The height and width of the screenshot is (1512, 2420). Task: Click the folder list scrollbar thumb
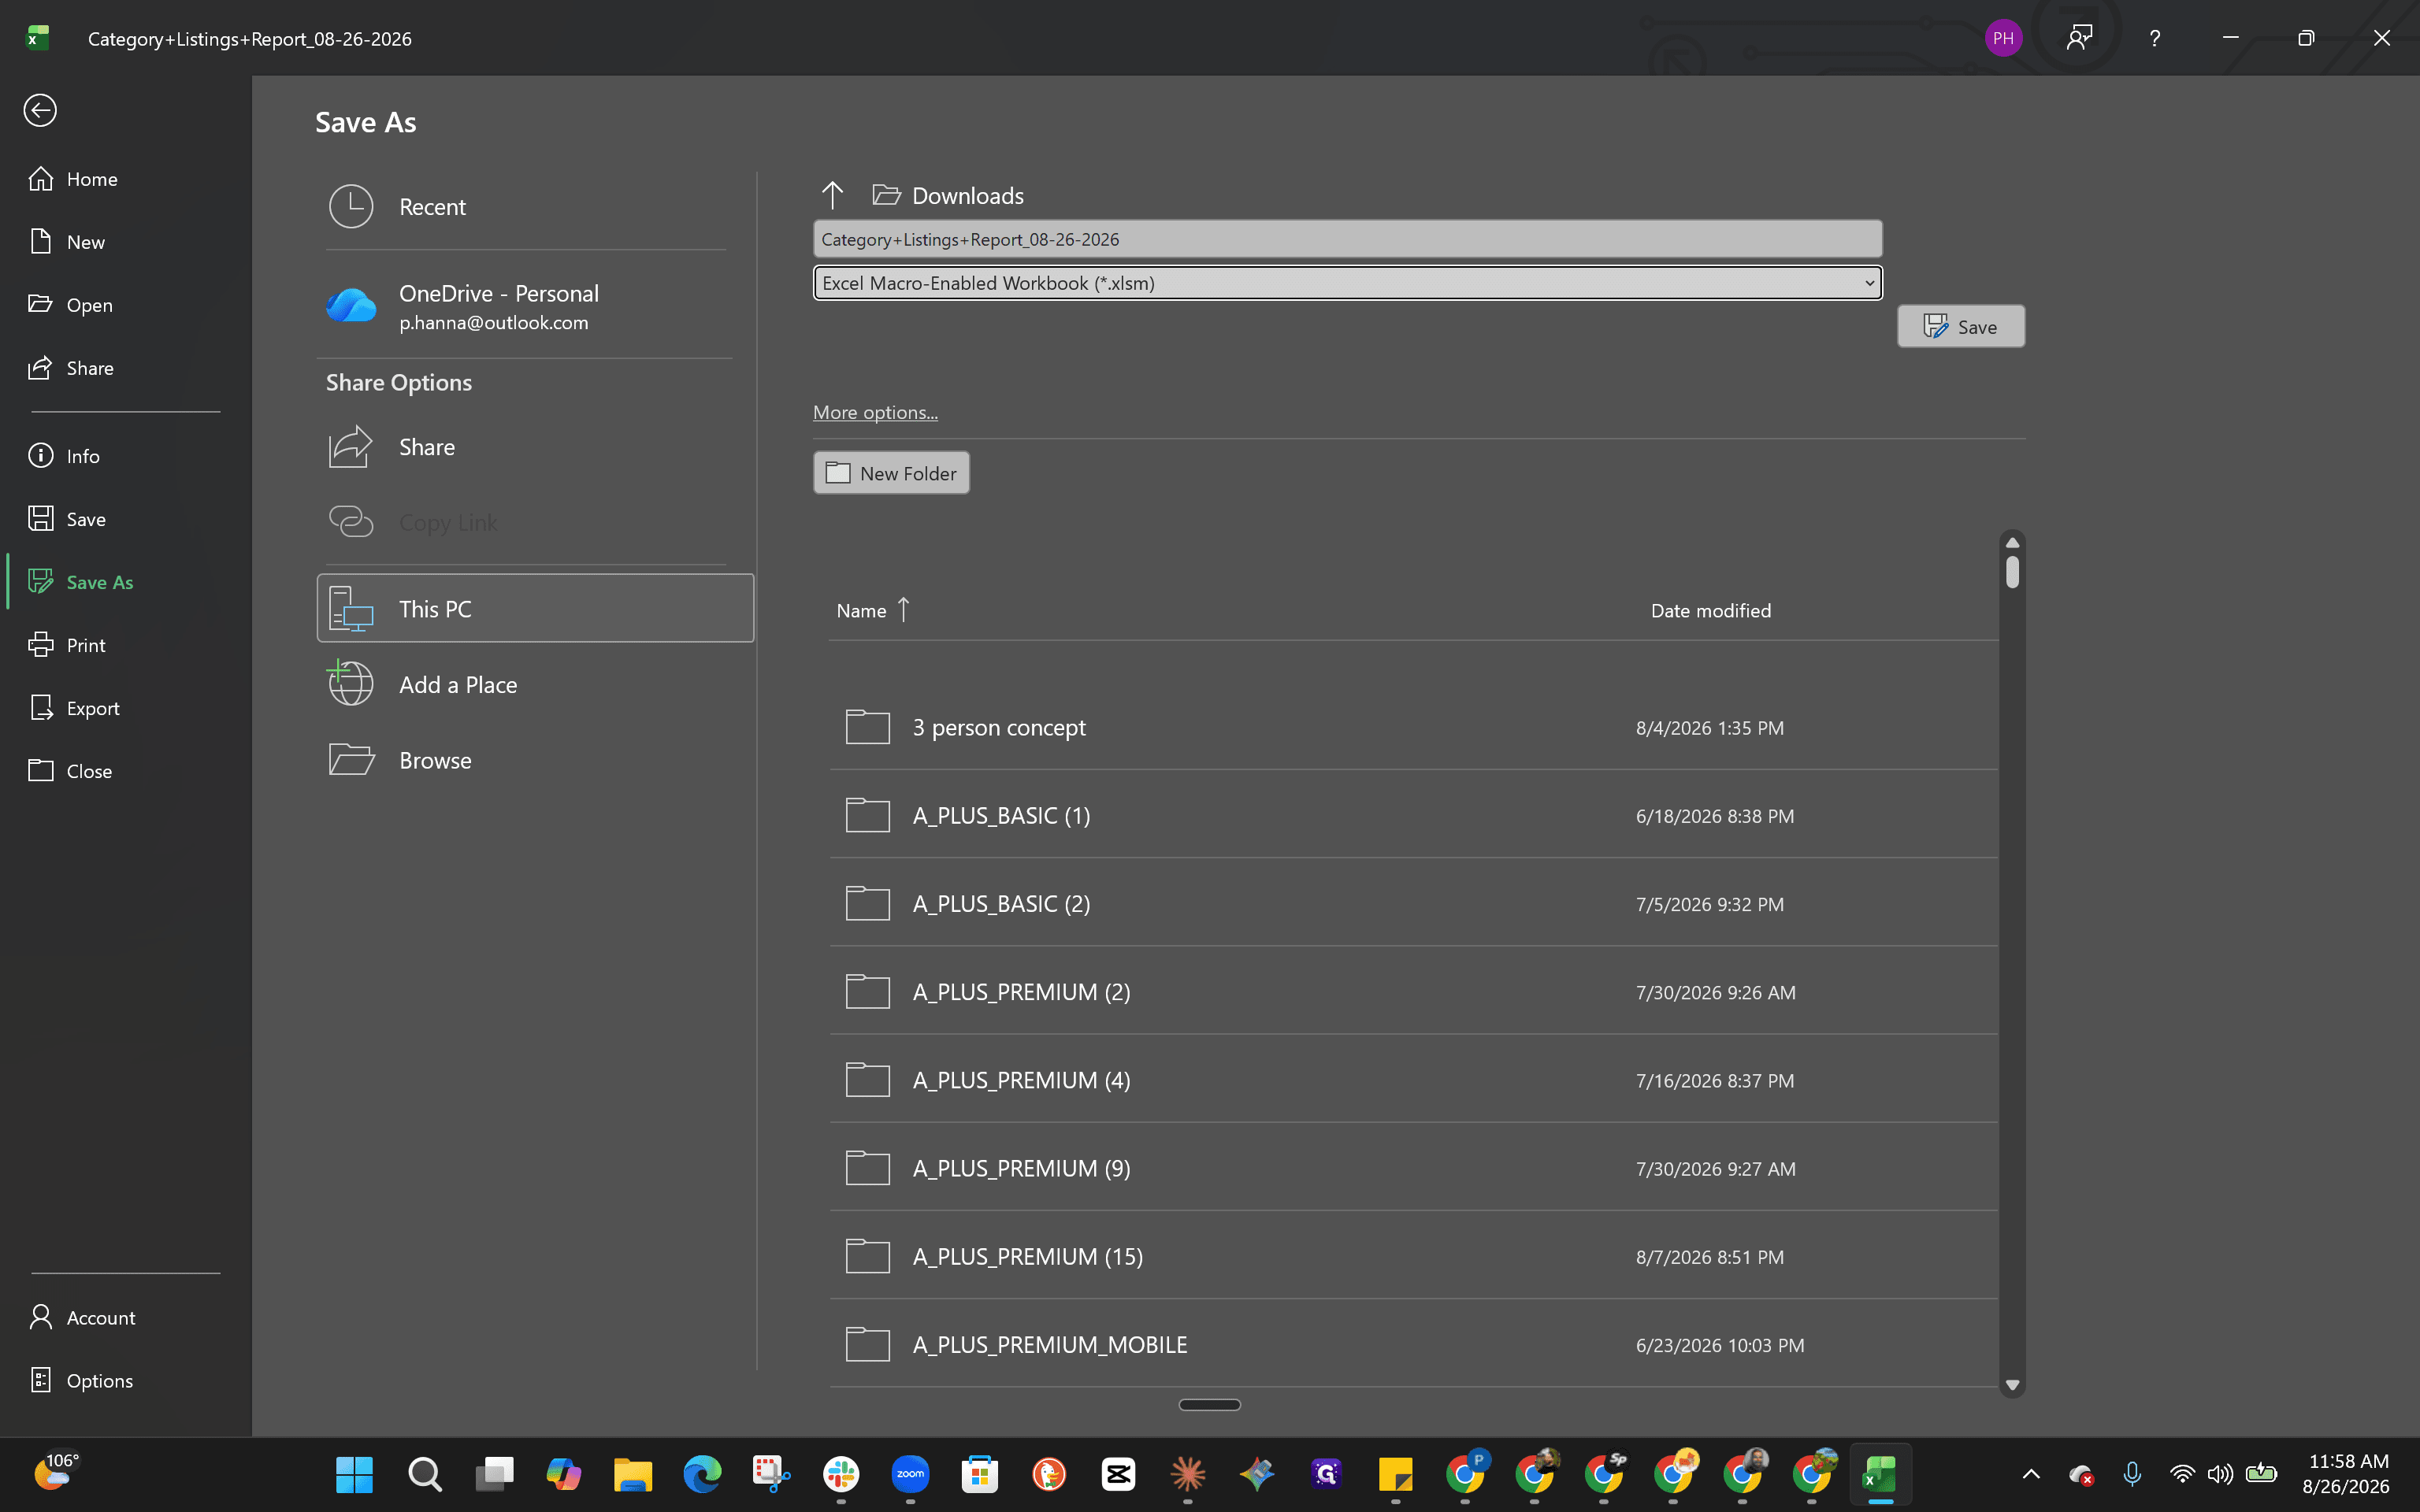pyautogui.click(x=2012, y=572)
